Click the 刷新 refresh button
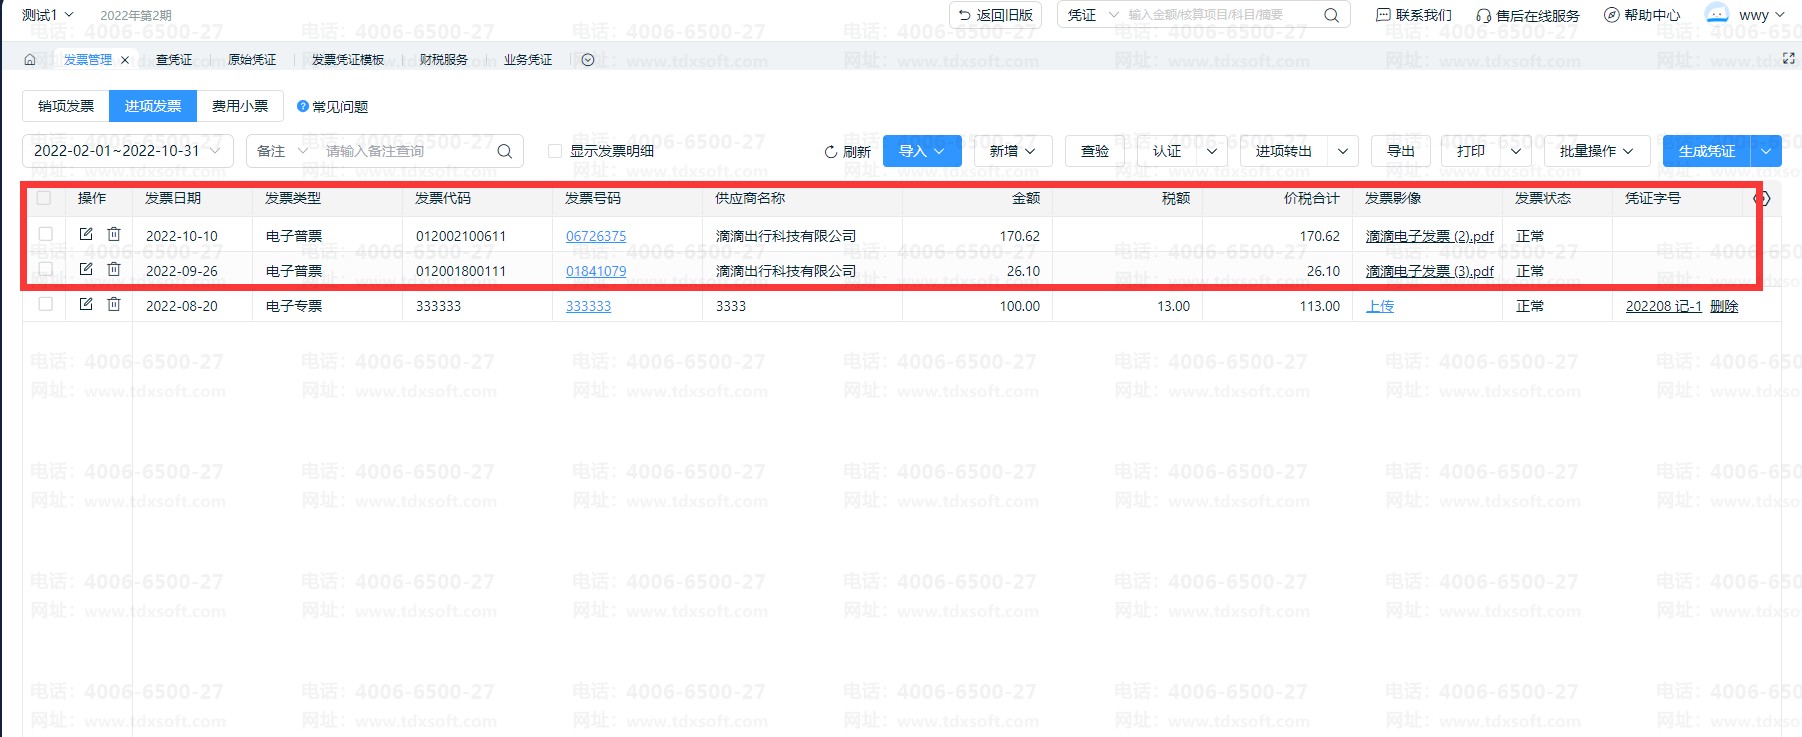This screenshot has height=737, width=1802. pyautogui.click(x=847, y=152)
